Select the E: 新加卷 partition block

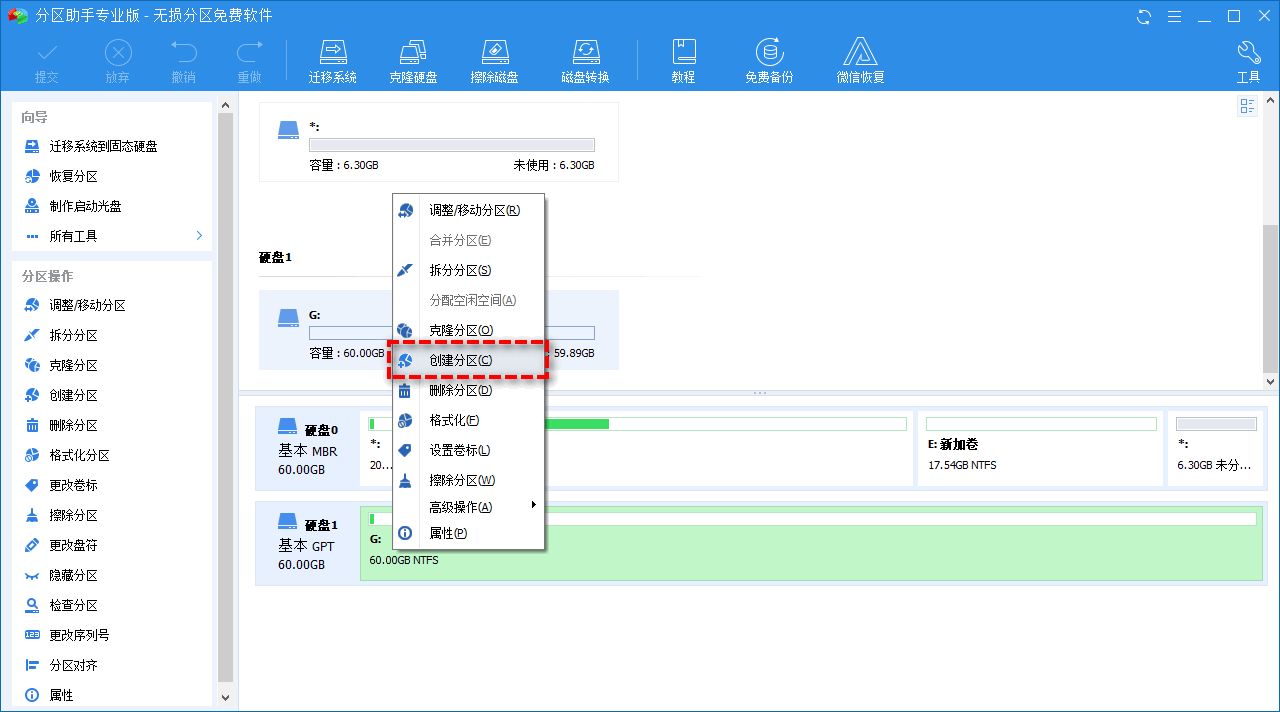[1040, 447]
